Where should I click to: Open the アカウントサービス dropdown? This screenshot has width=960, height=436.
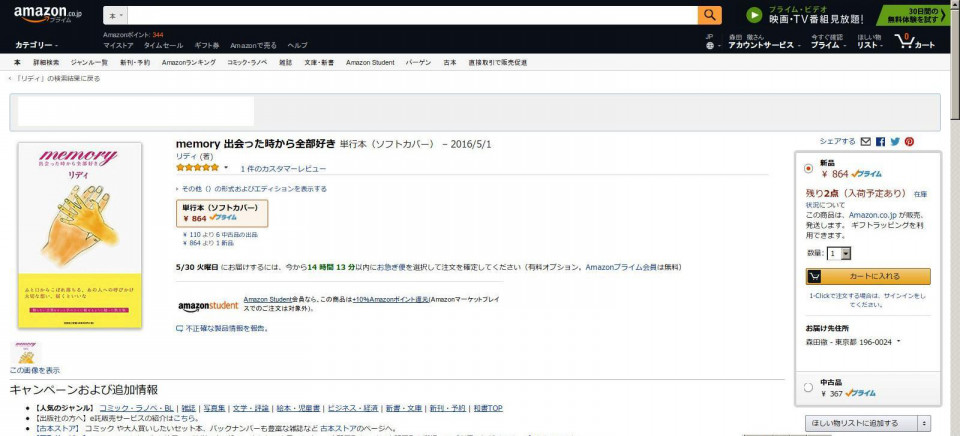[764, 45]
